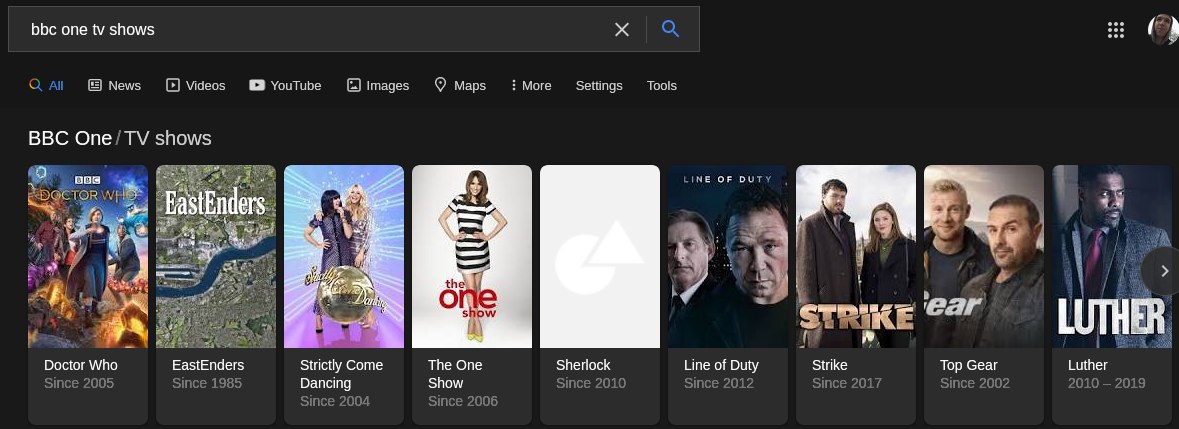
Task: Click the 'Strictly Come Dancing' title text
Action: click(341, 374)
